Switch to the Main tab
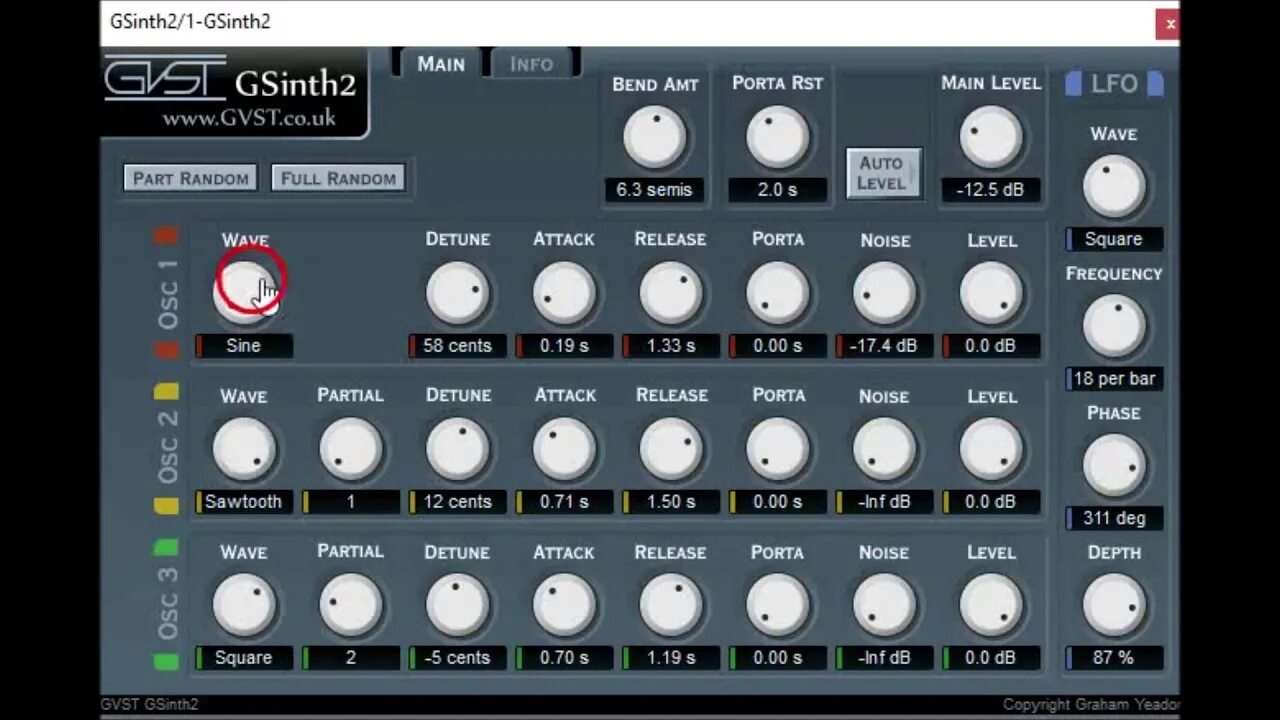The width and height of the screenshot is (1280, 720). pos(440,64)
